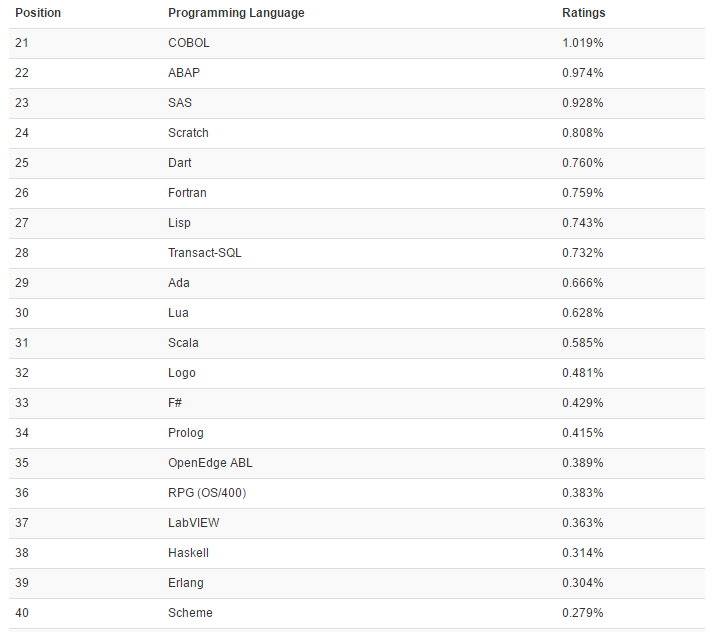Select the Ada rating value 0.666%

583,283
